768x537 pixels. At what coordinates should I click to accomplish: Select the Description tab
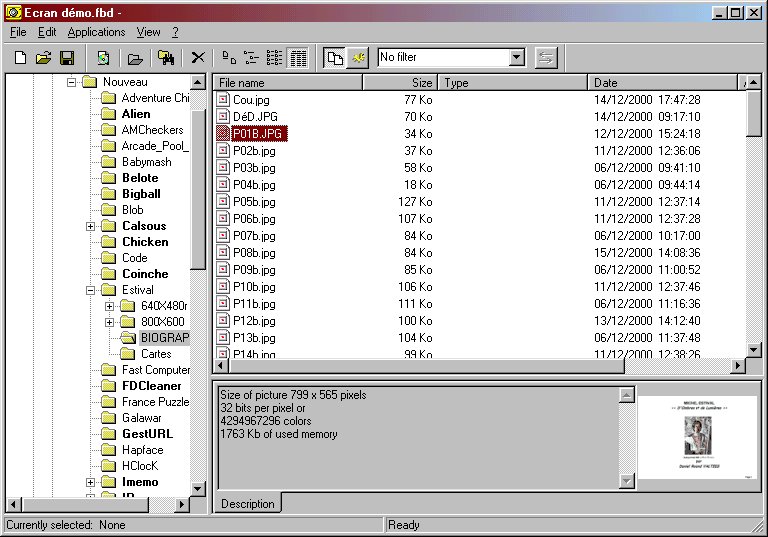(x=247, y=504)
